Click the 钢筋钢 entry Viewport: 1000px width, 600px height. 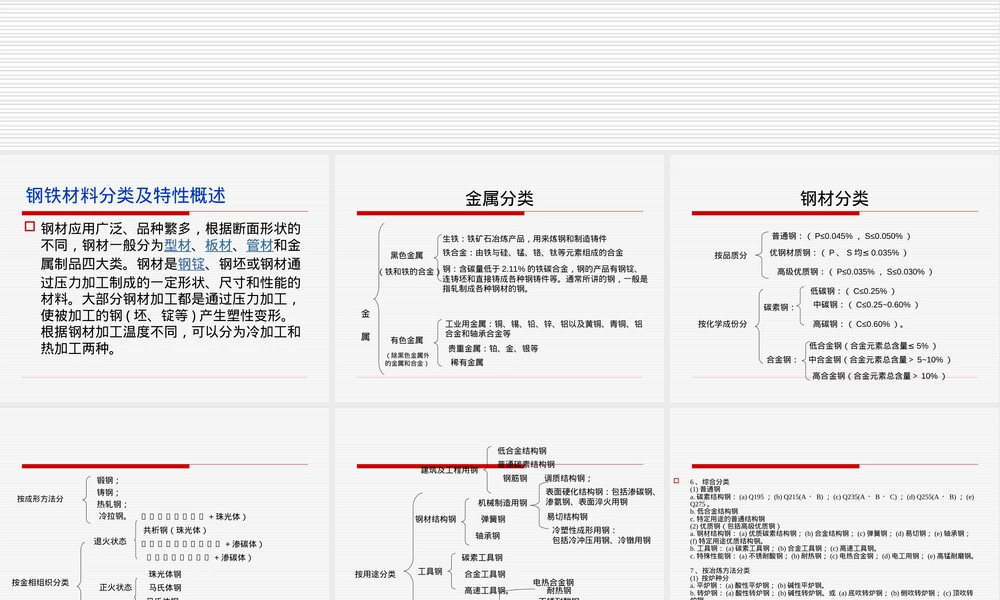click(x=515, y=478)
